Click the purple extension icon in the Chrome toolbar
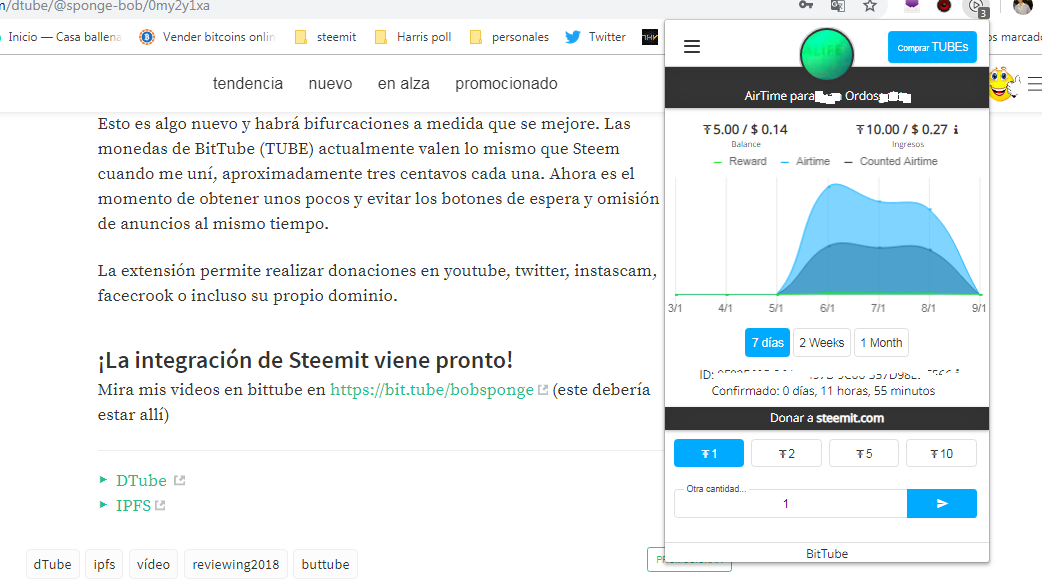Image resolution: width=1042 pixels, height=586 pixels. 912,5
